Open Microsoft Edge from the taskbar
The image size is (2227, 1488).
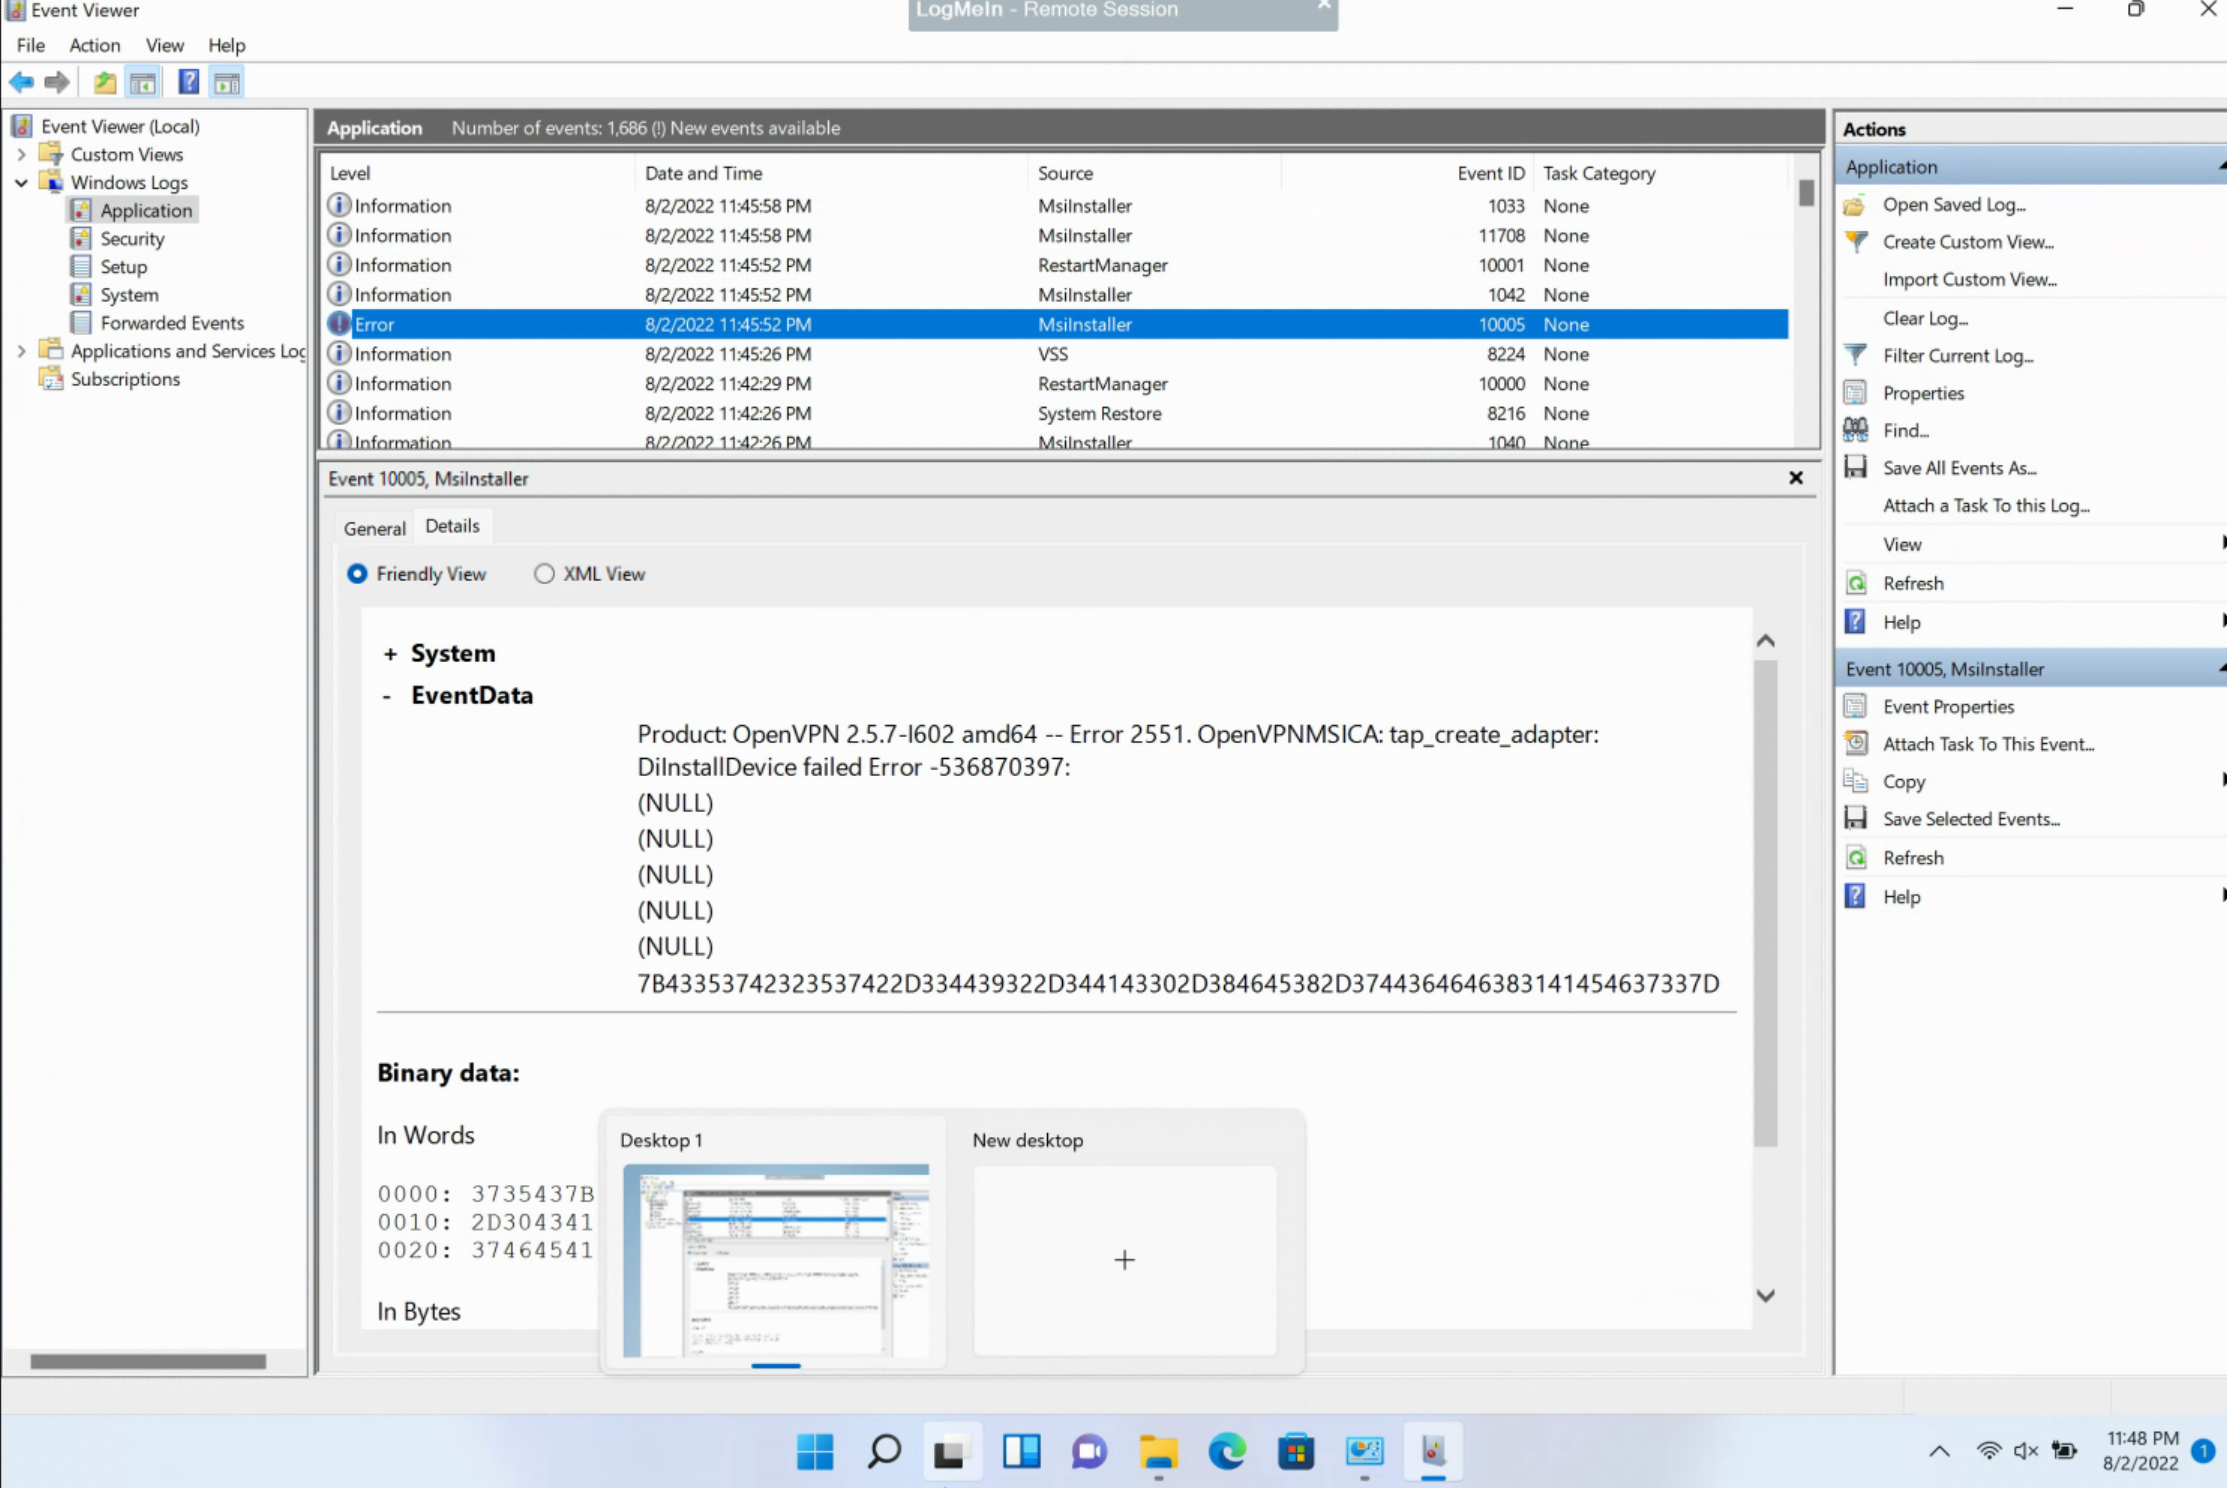(1227, 1451)
